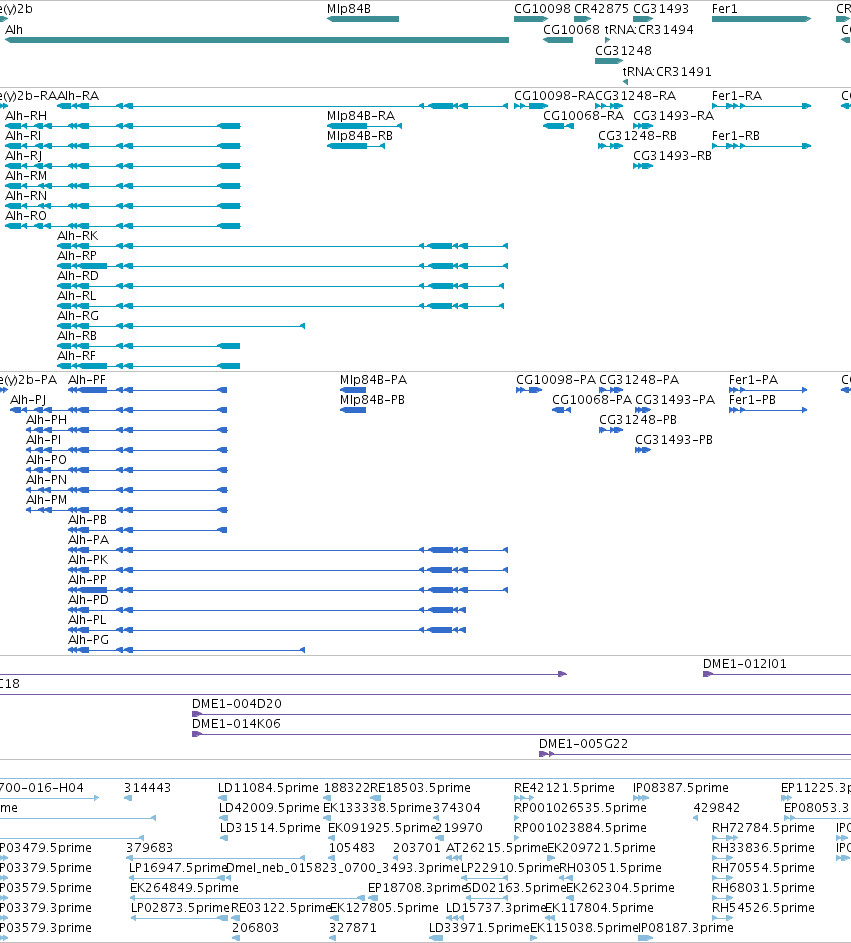Viewport: 851px width, 943px height.
Task: Select the EK264849.5prime EST label
Action: (184, 888)
